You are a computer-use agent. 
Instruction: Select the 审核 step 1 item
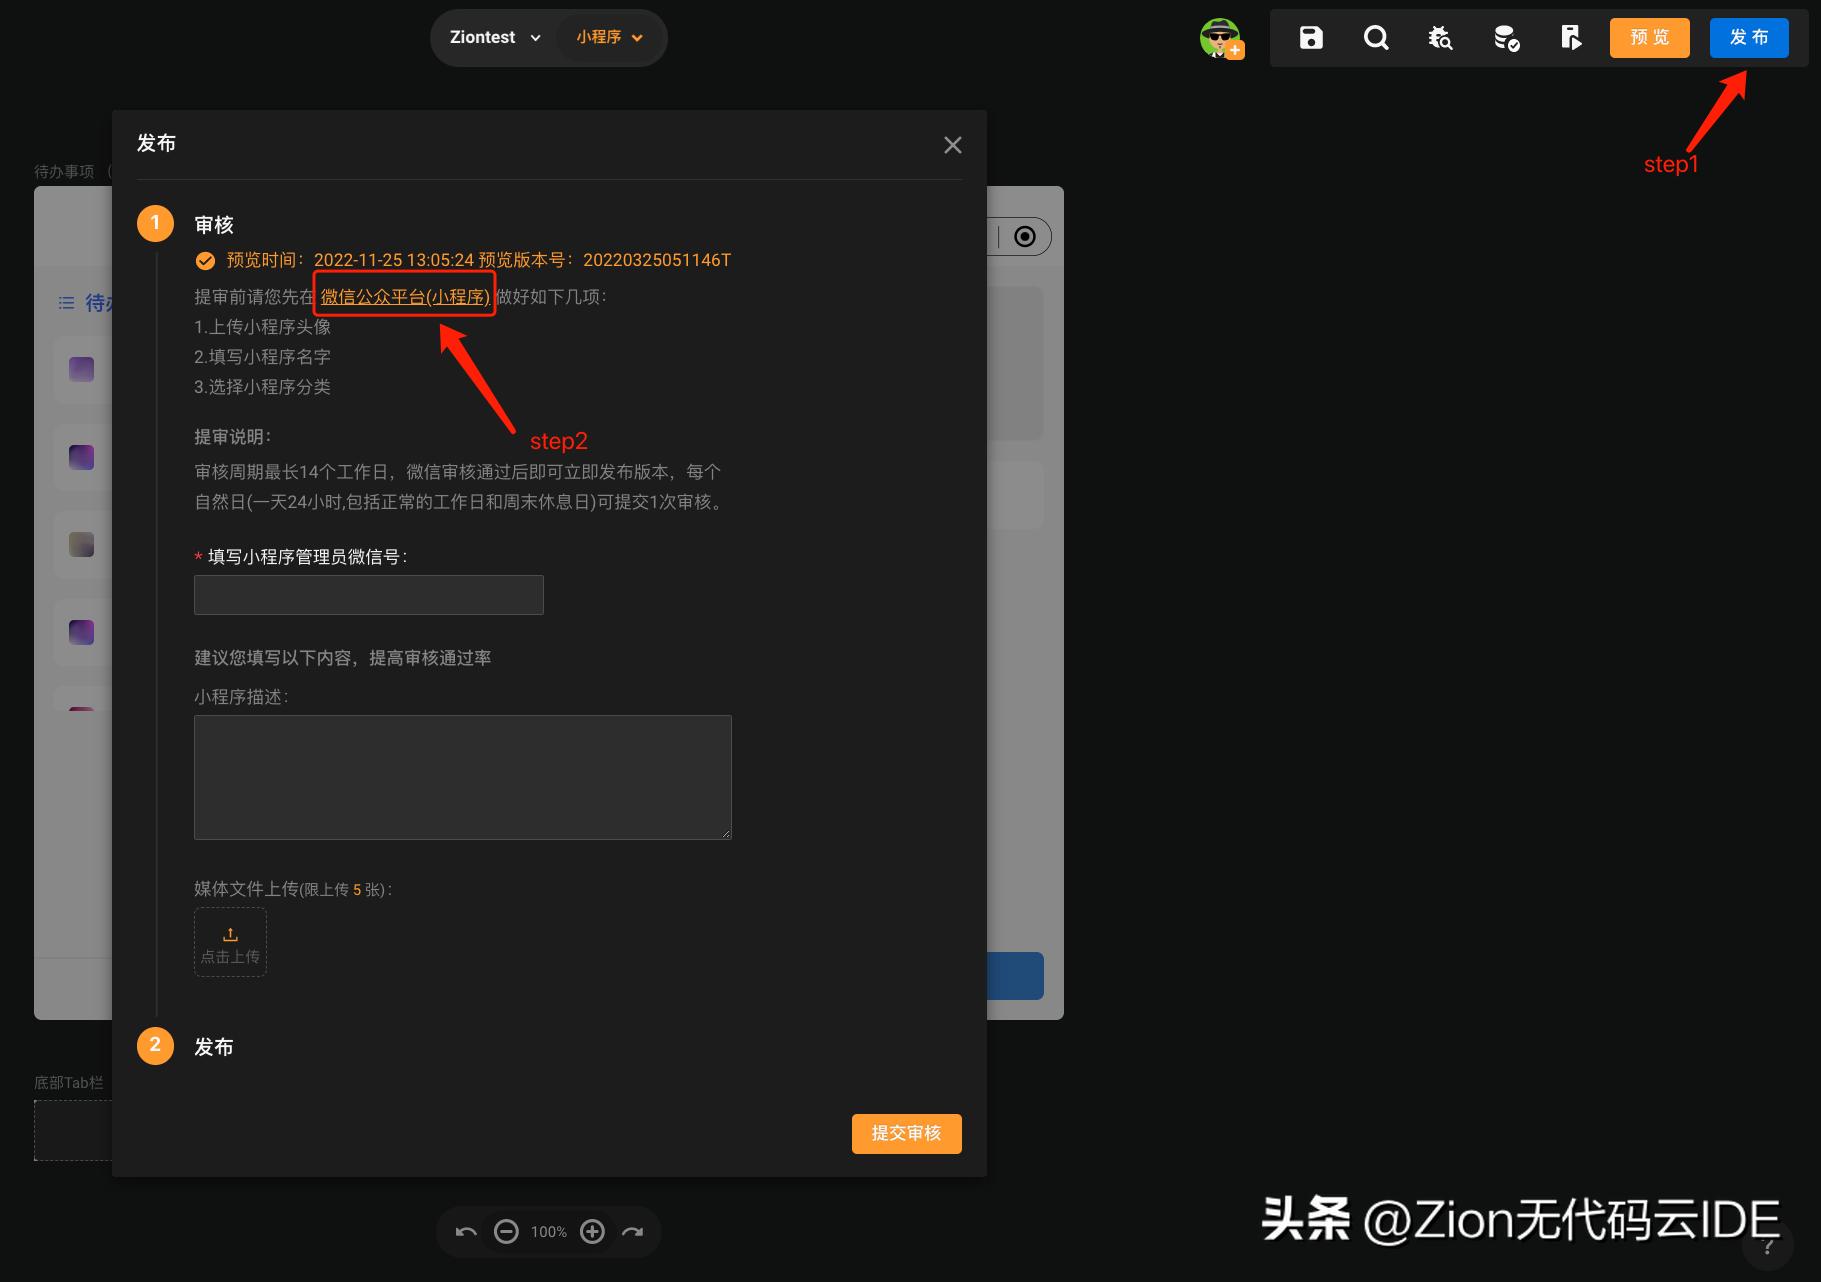tap(213, 223)
